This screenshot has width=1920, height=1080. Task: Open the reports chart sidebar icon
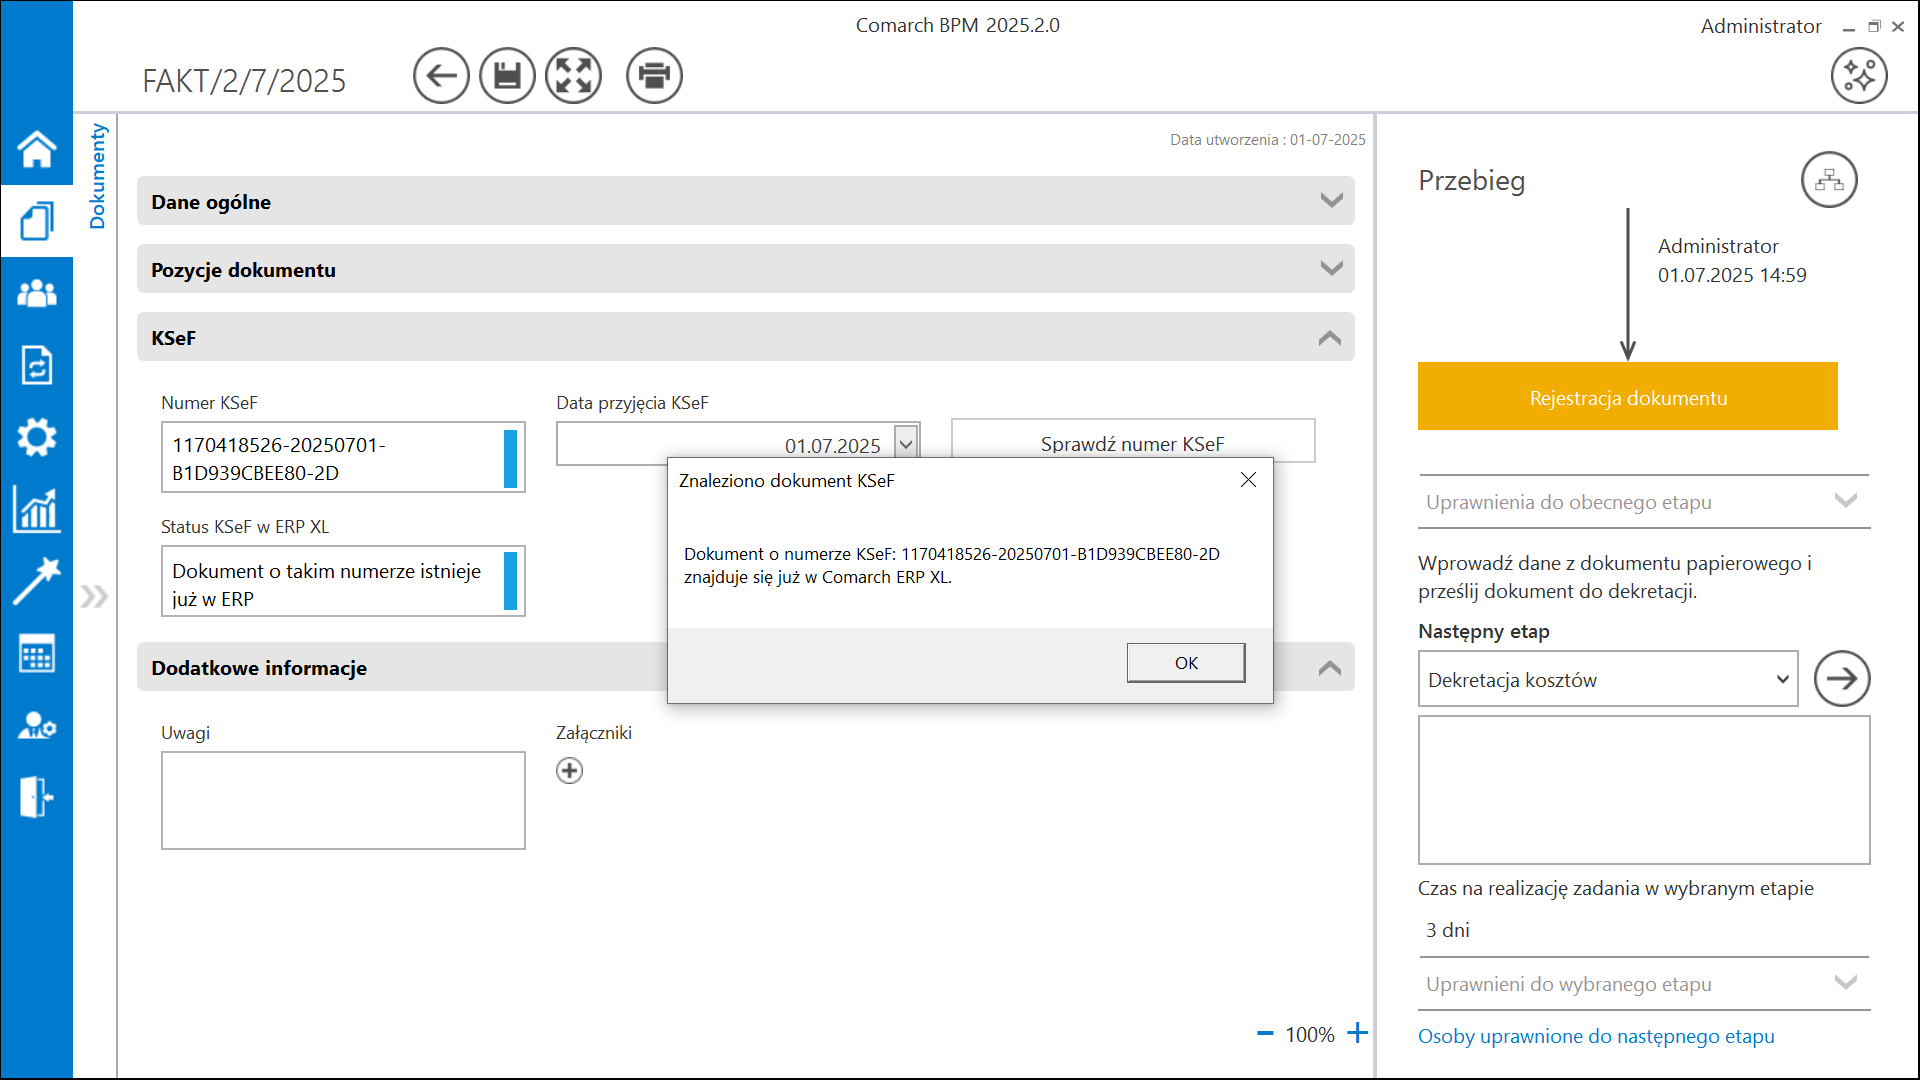tap(37, 509)
